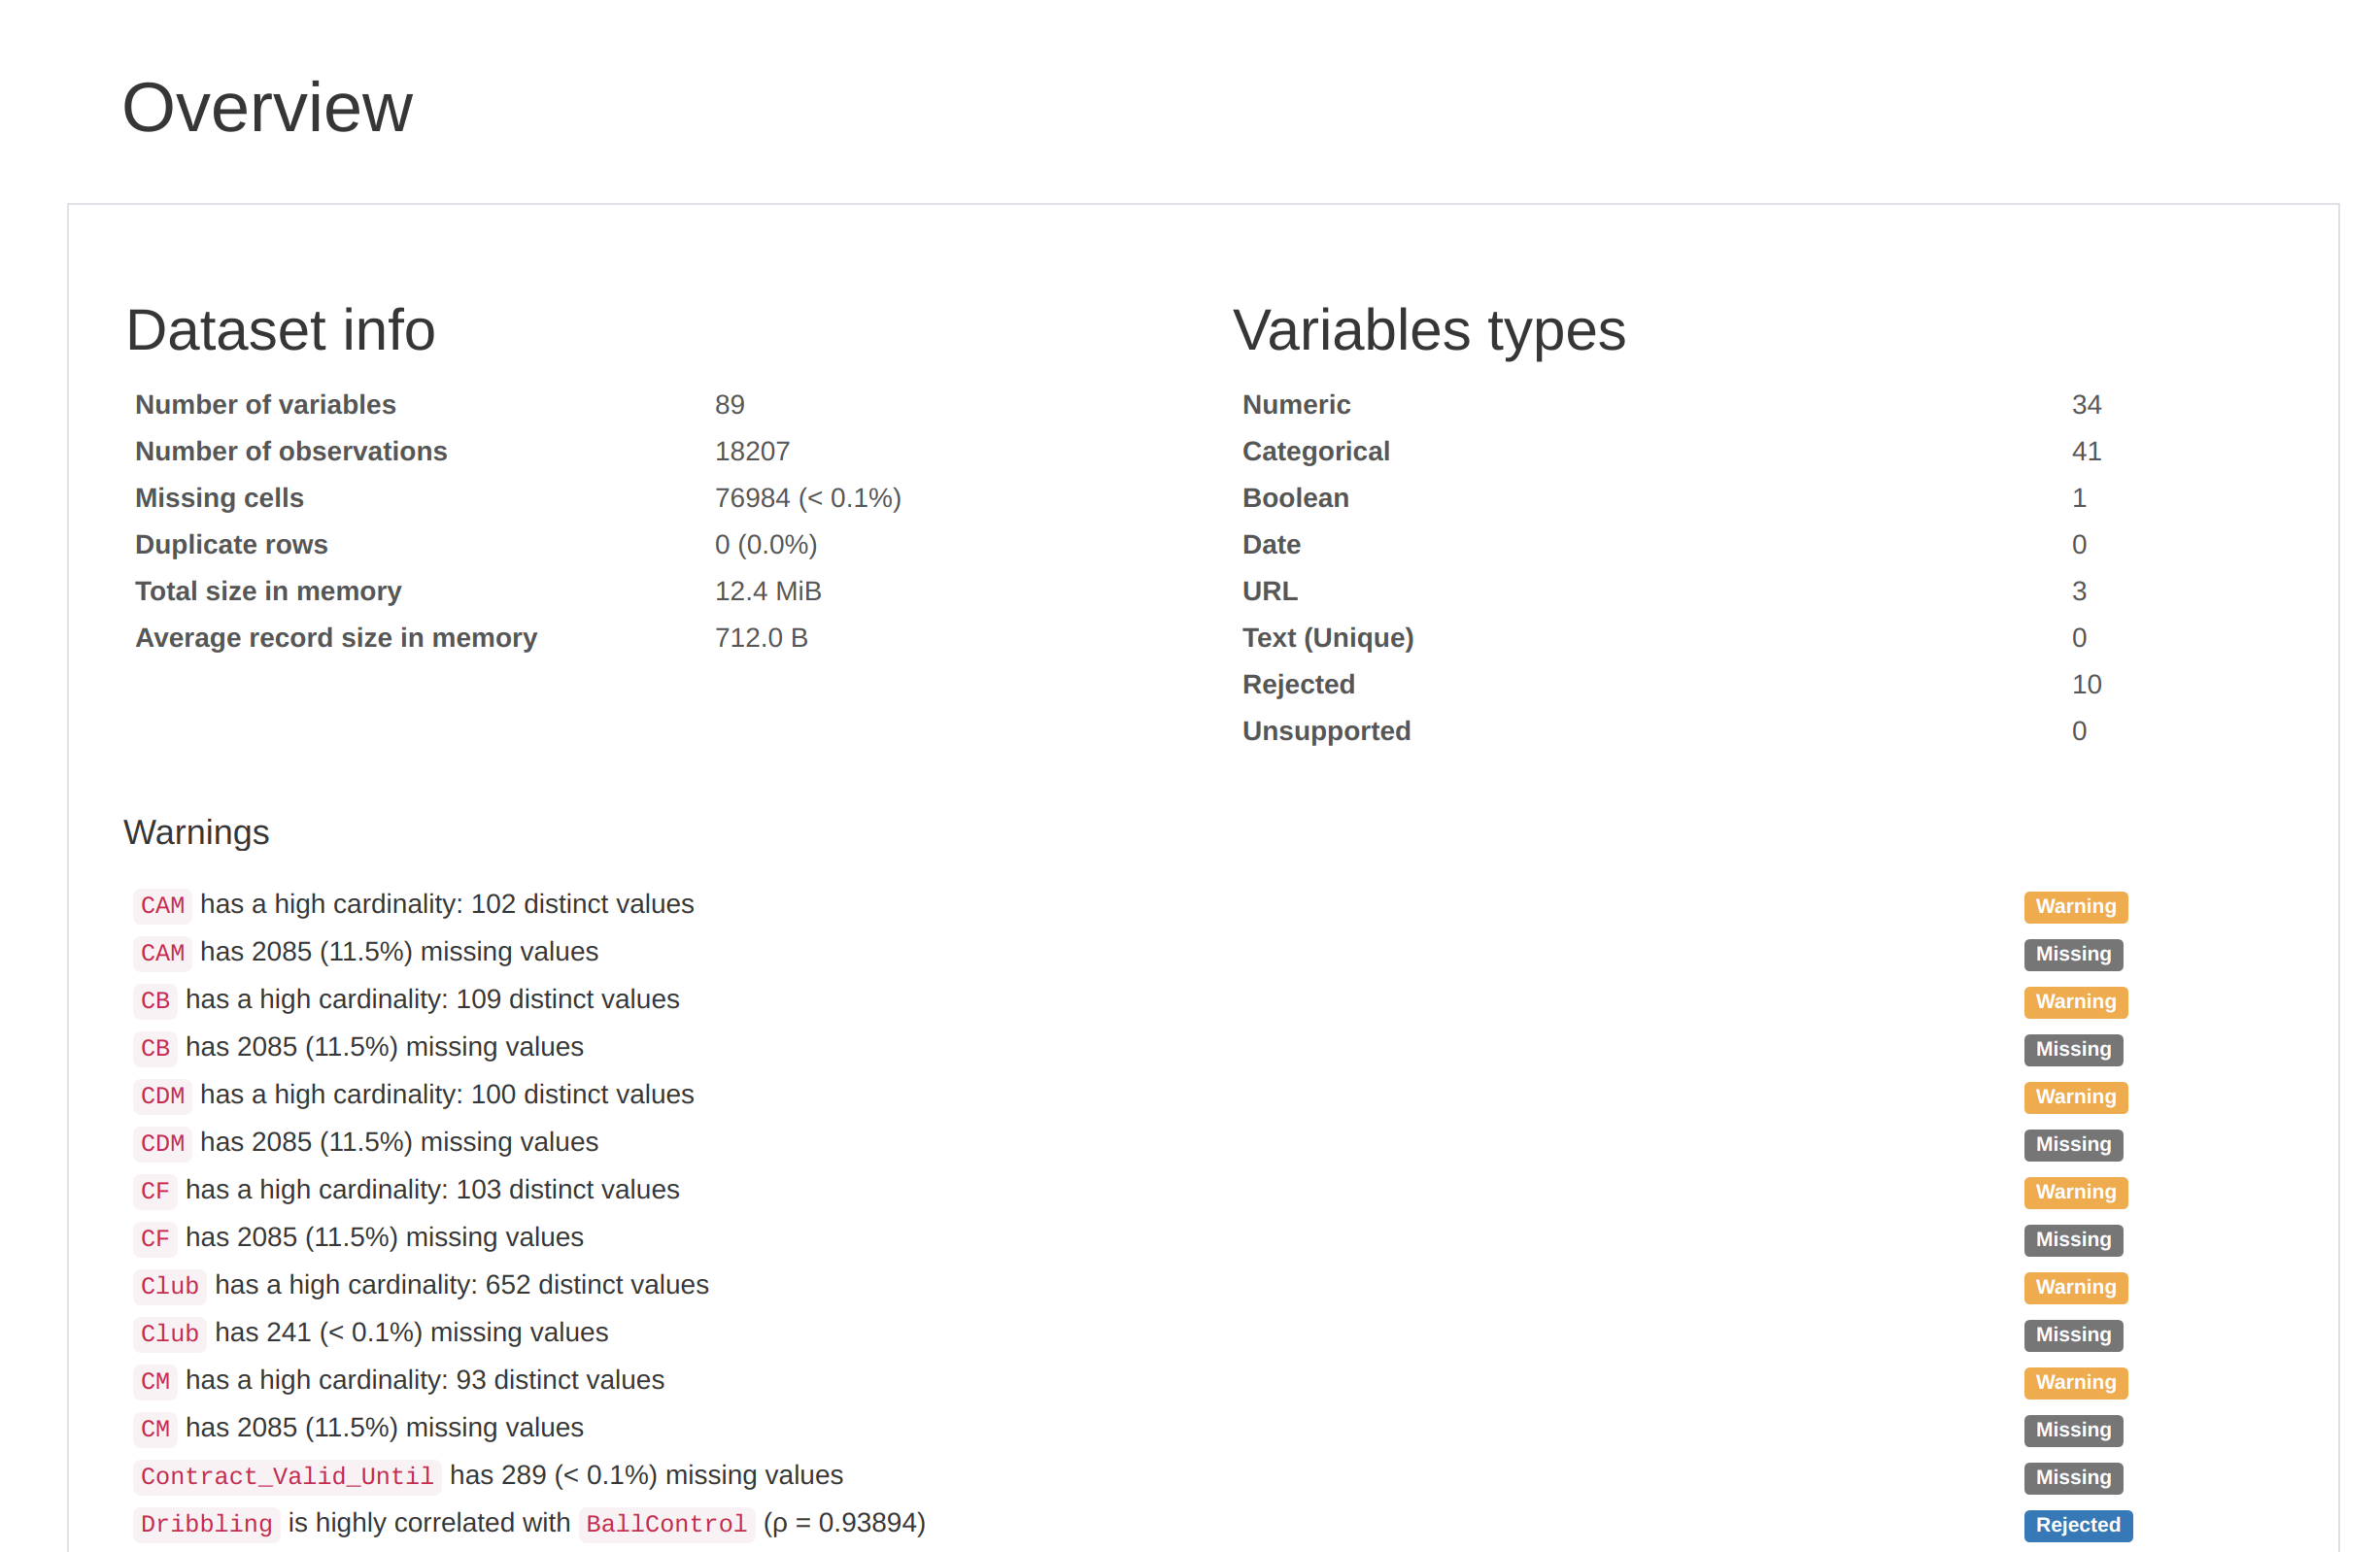The image size is (2380, 1552).
Task: Click the Contract_Valid_Until variable tag
Action: 287,1476
